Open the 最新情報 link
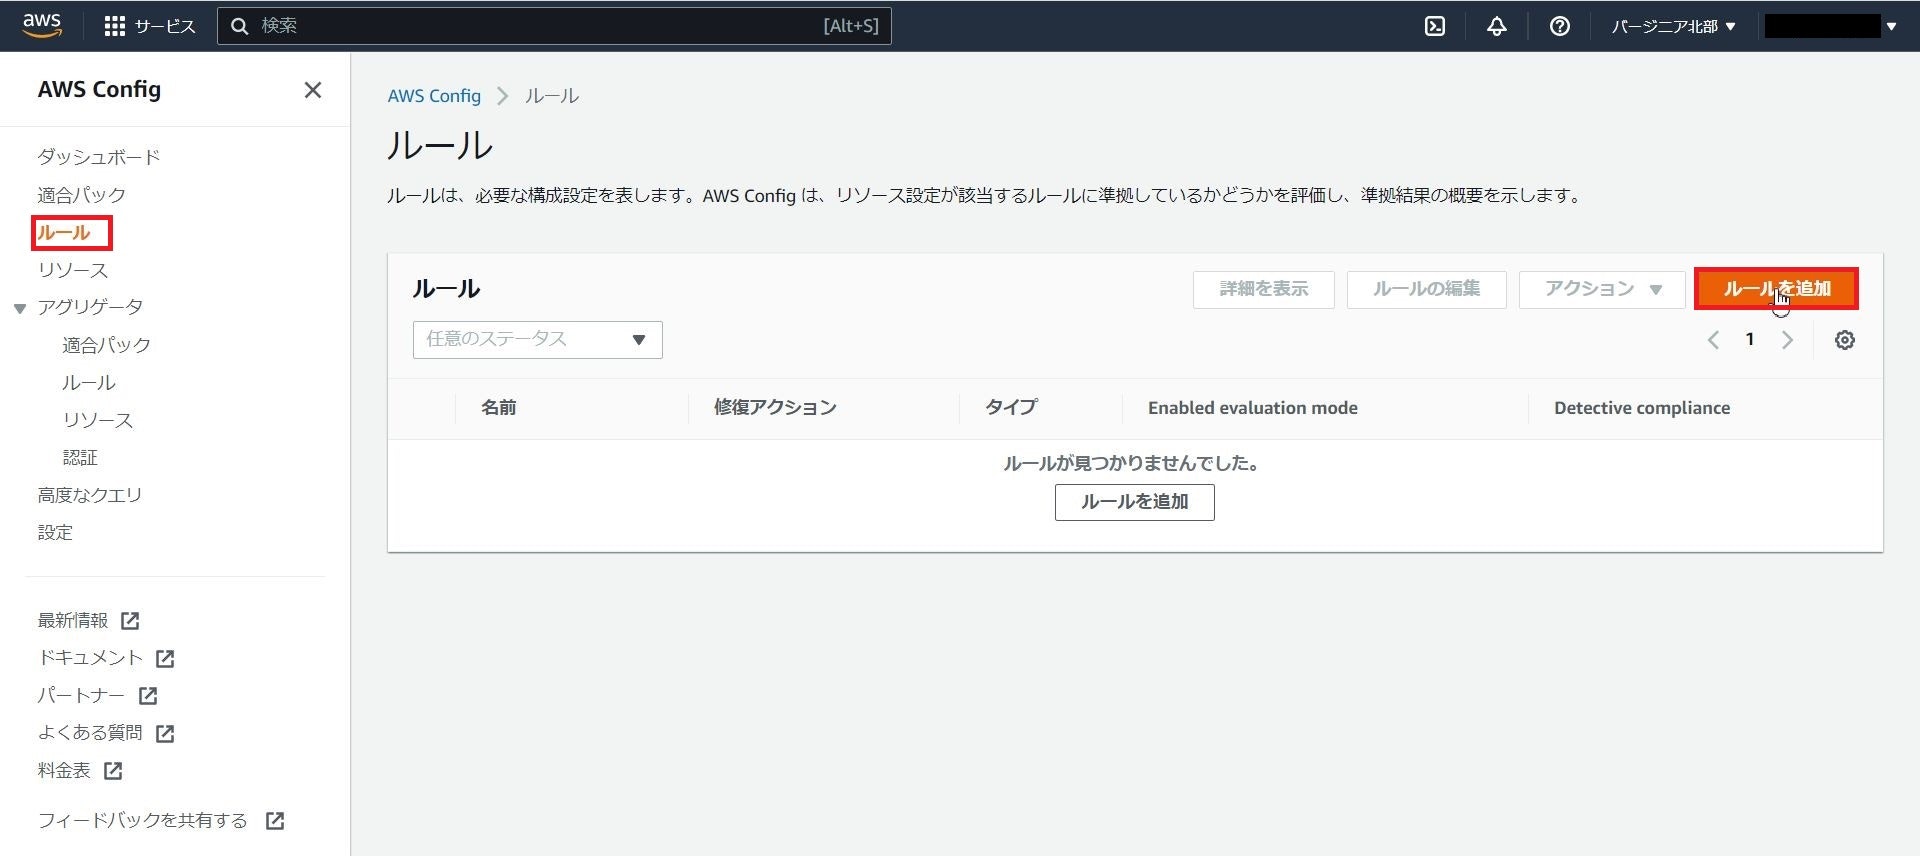This screenshot has height=856, width=1920. point(73,621)
